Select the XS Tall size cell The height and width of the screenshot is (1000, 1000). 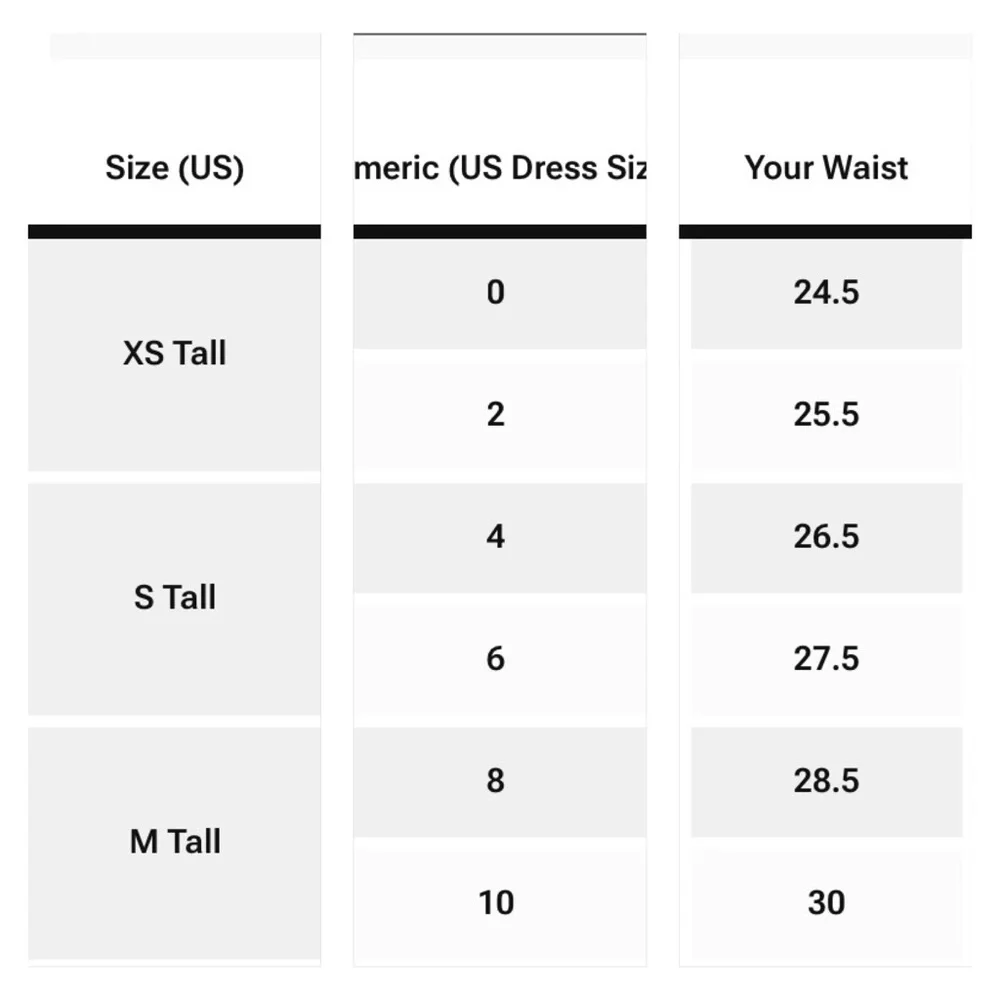[x=174, y=354]
